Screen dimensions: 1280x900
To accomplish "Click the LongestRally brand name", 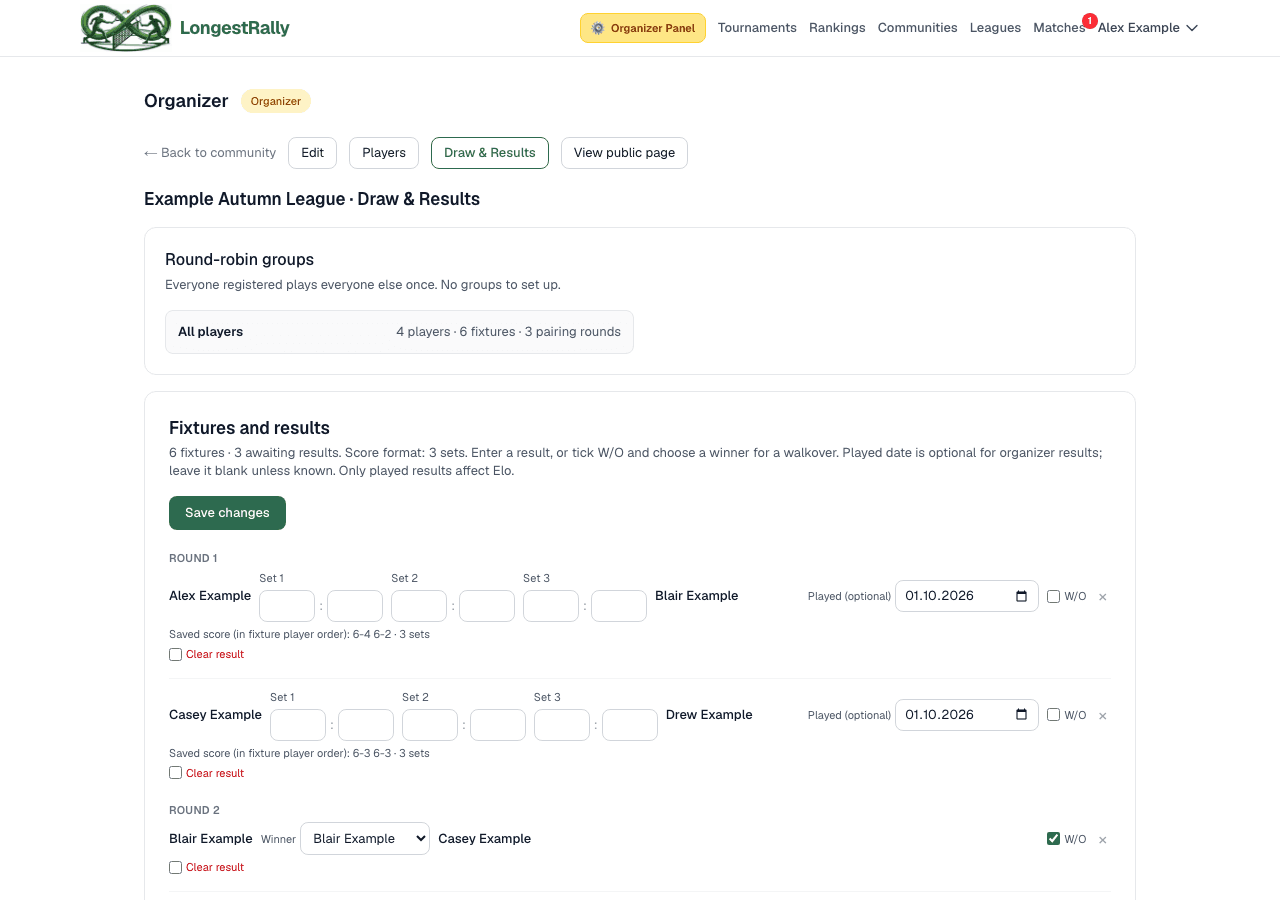I will (x=235, y=28).
